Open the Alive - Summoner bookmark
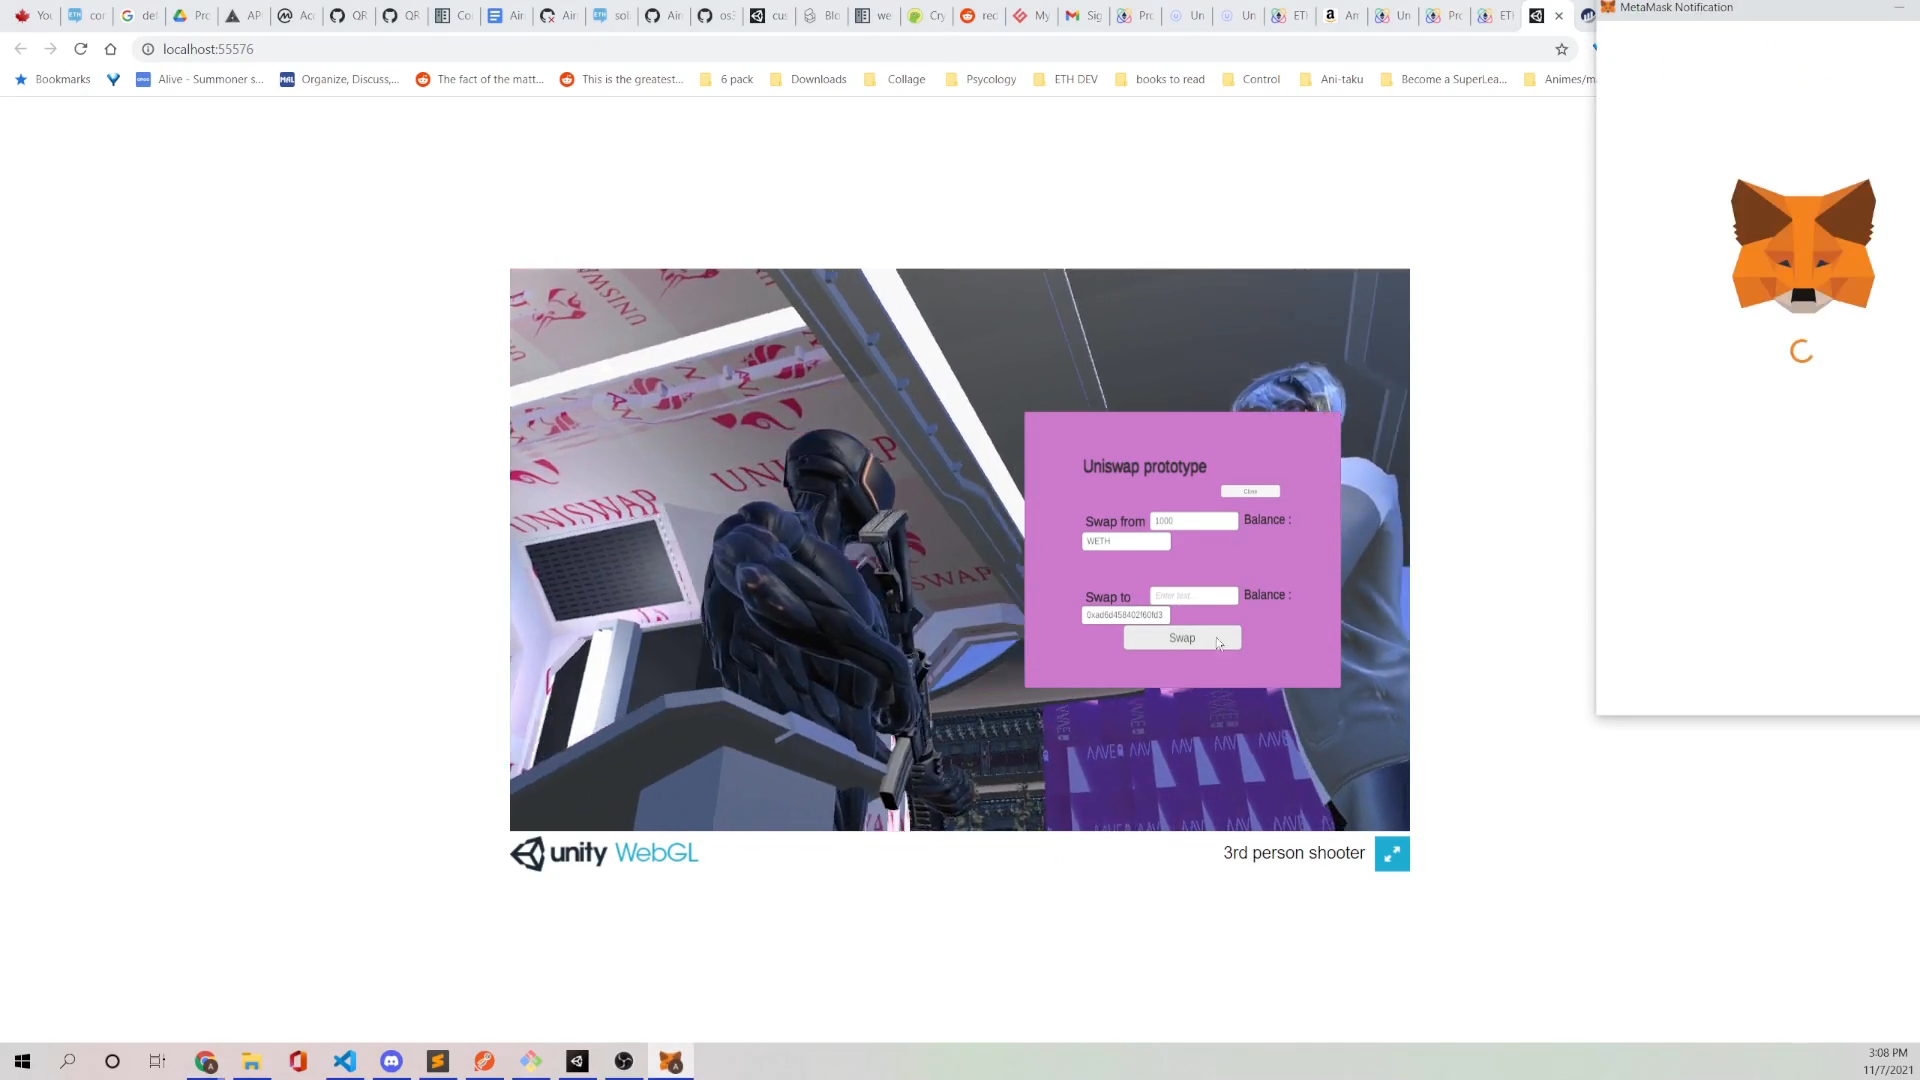The width and height of the screenshot is (1920, 1080). (200, 79)
